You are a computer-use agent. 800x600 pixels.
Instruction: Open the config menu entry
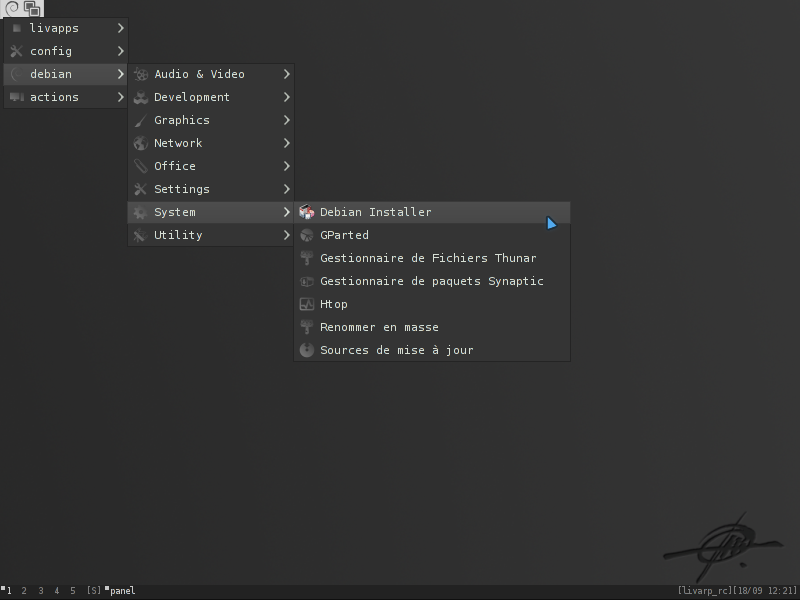(66, 51)
